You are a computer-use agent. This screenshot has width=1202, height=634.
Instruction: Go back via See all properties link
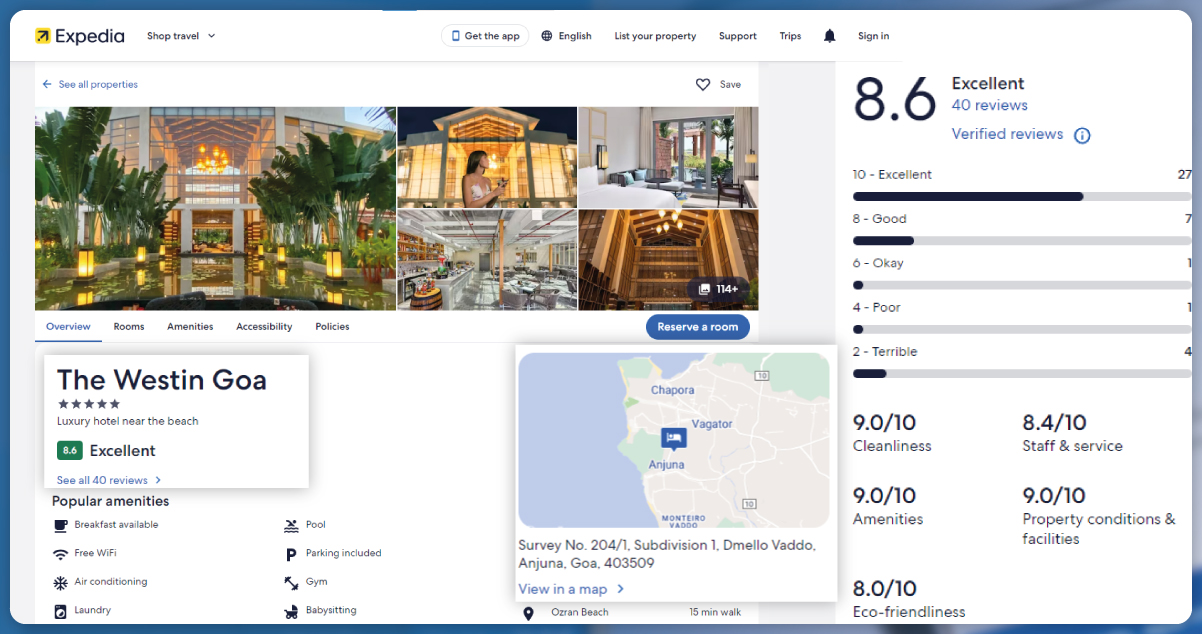98,85
